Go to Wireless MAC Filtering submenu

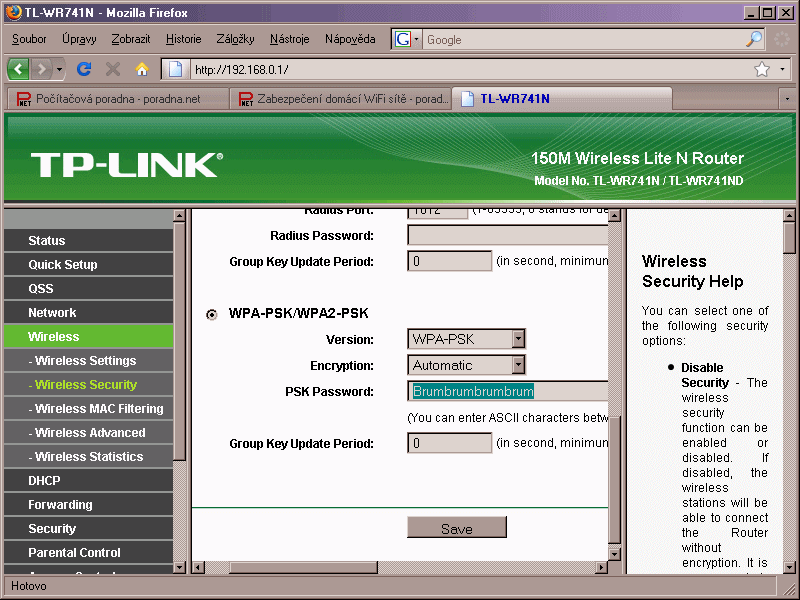(x=88, y=408)
